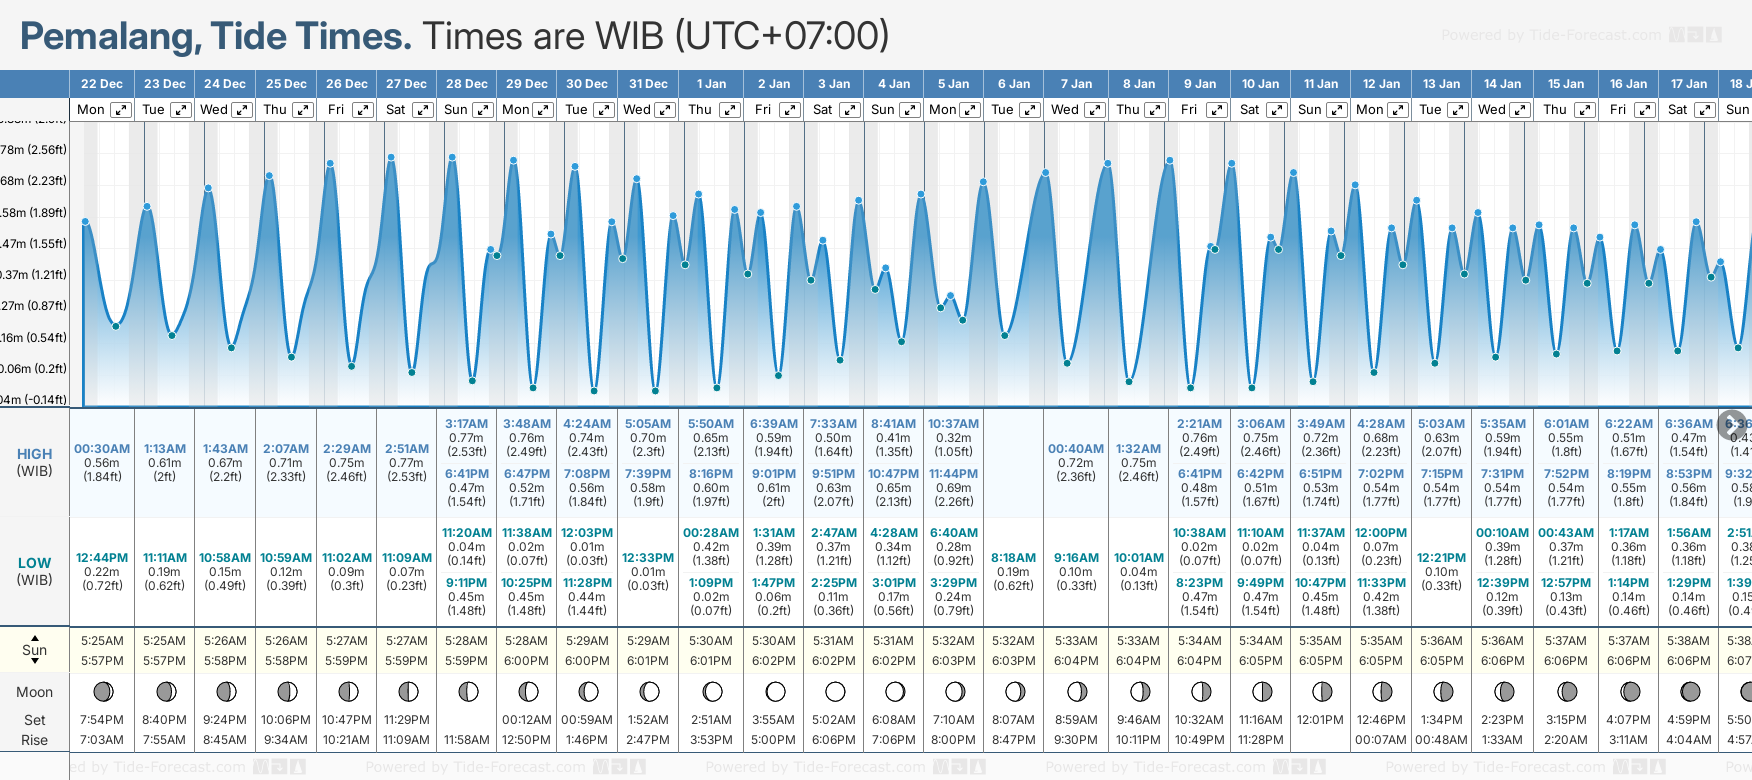
Task: Select the 24 Dec date header
Action: pyautogui.click(x=225, y=84)
